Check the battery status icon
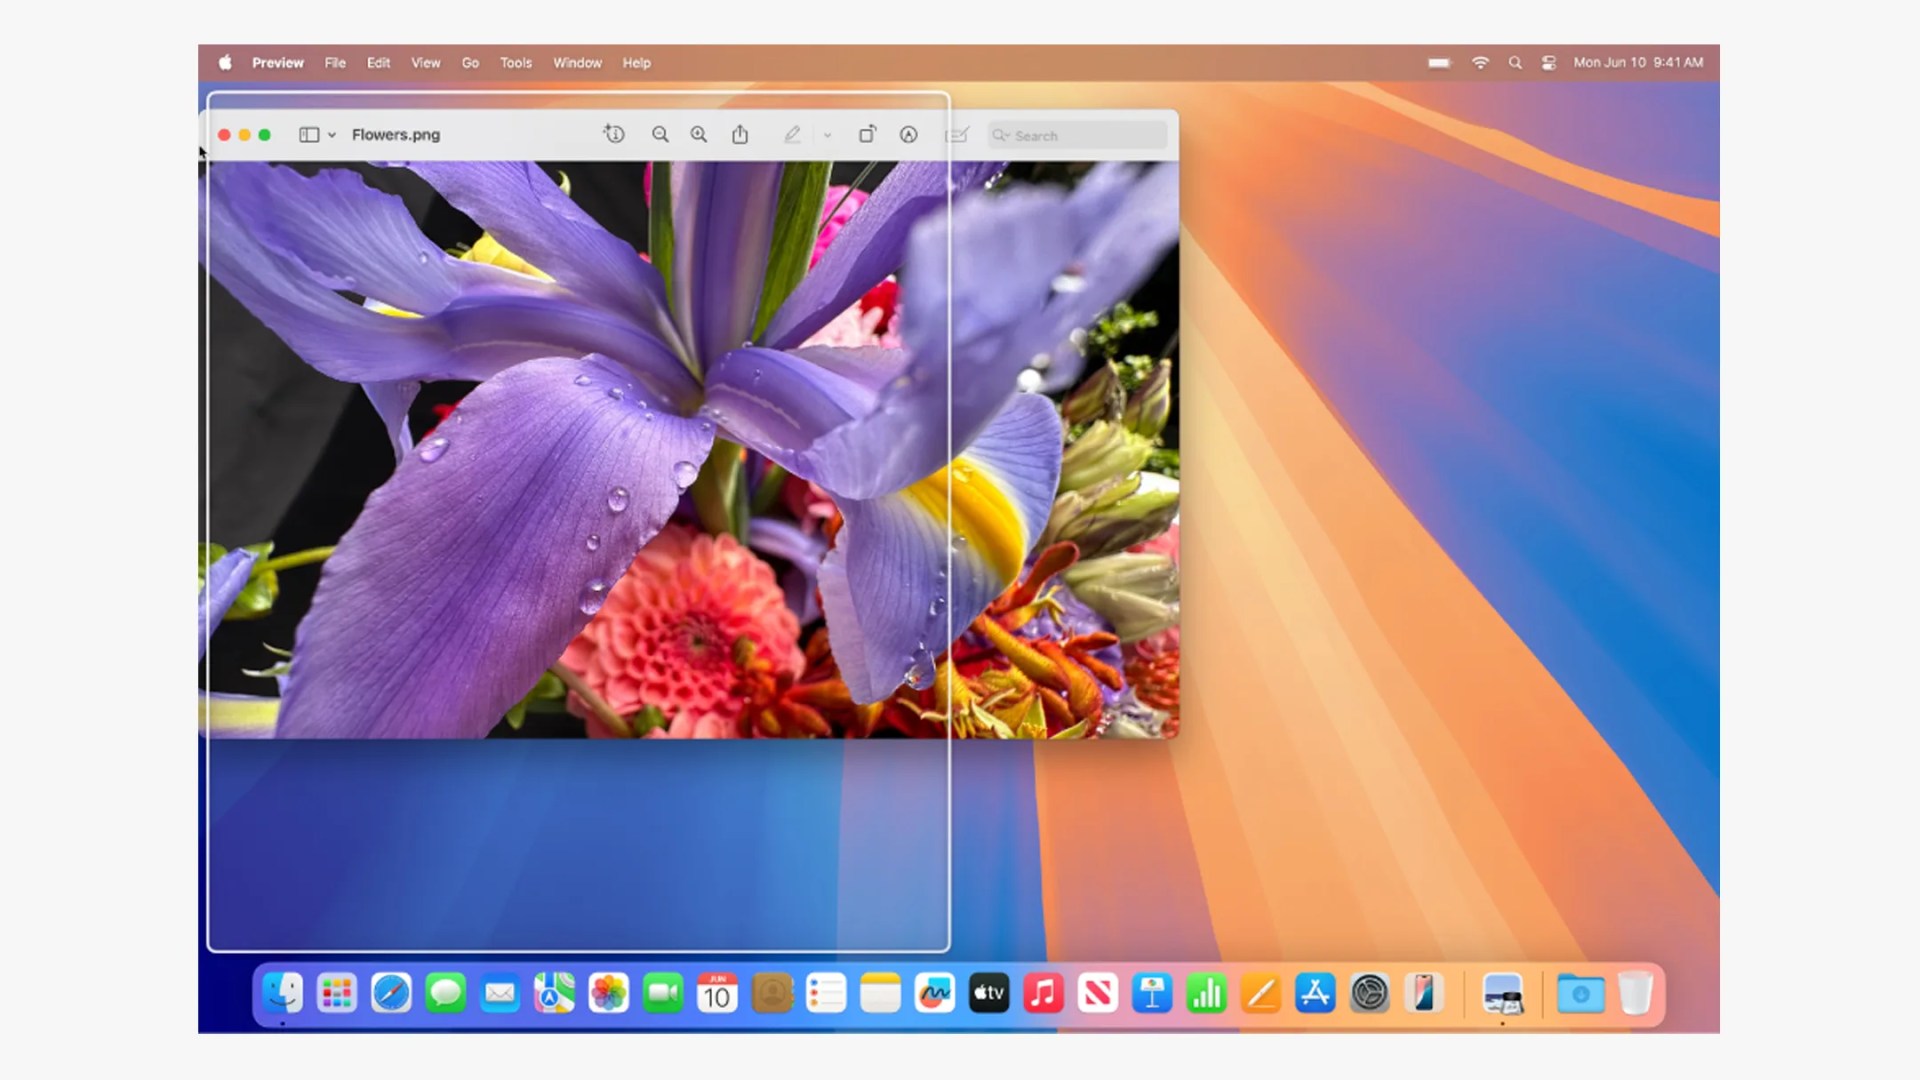The height and width of the screenshot is (1080, 1920). click(x=1439, y=62)
